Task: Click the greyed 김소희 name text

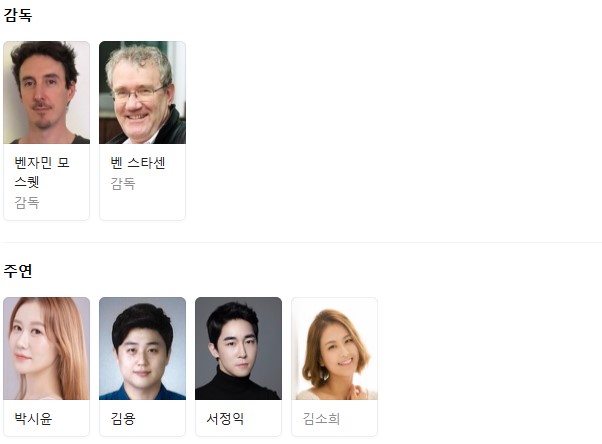Action: pyautogui.click(x=321, y=418)
